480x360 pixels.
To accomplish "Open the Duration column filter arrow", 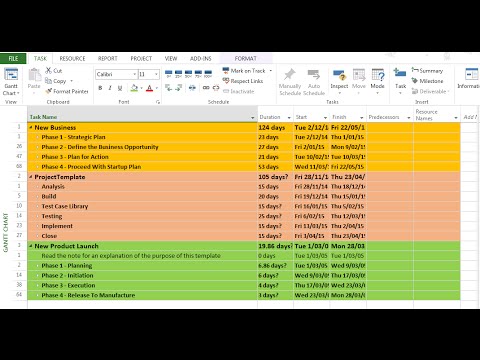I will [289, 117].
